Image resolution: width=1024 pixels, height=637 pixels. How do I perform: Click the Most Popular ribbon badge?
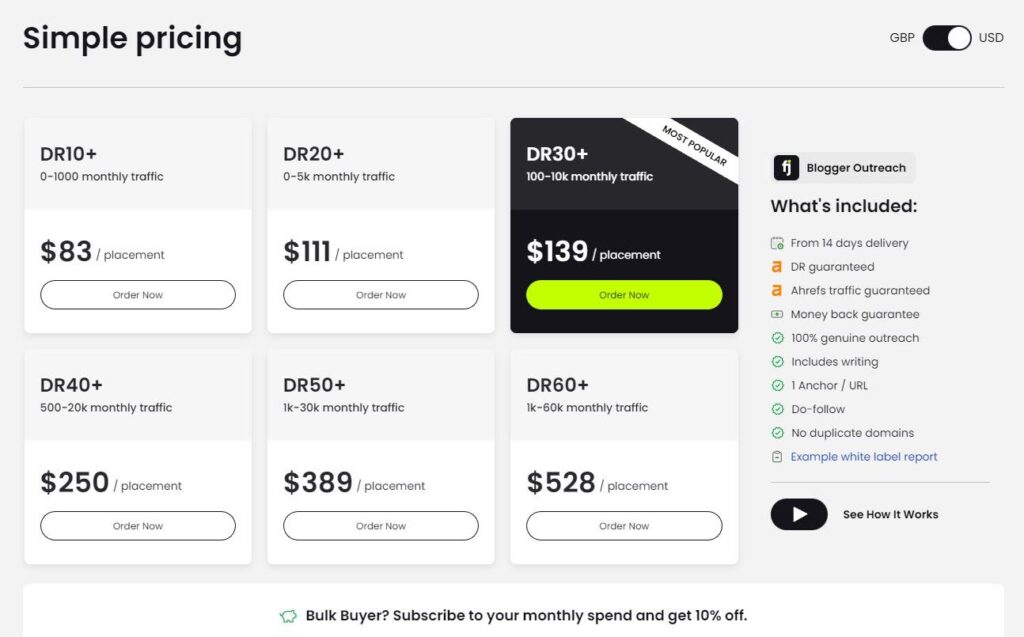694,146
